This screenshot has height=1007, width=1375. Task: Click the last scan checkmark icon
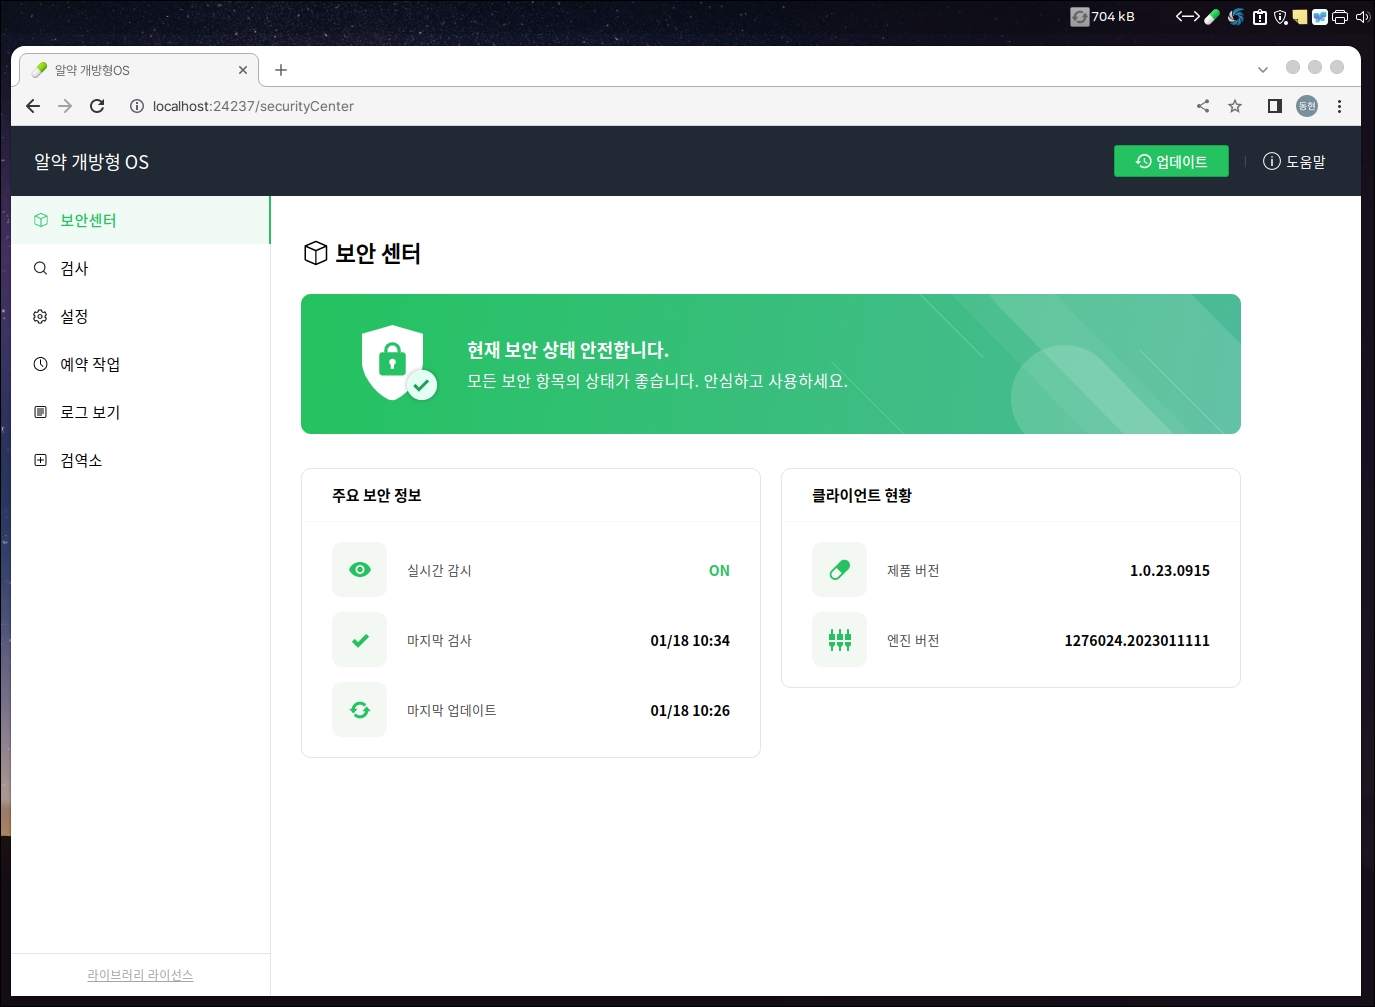[x=359, y=640]
